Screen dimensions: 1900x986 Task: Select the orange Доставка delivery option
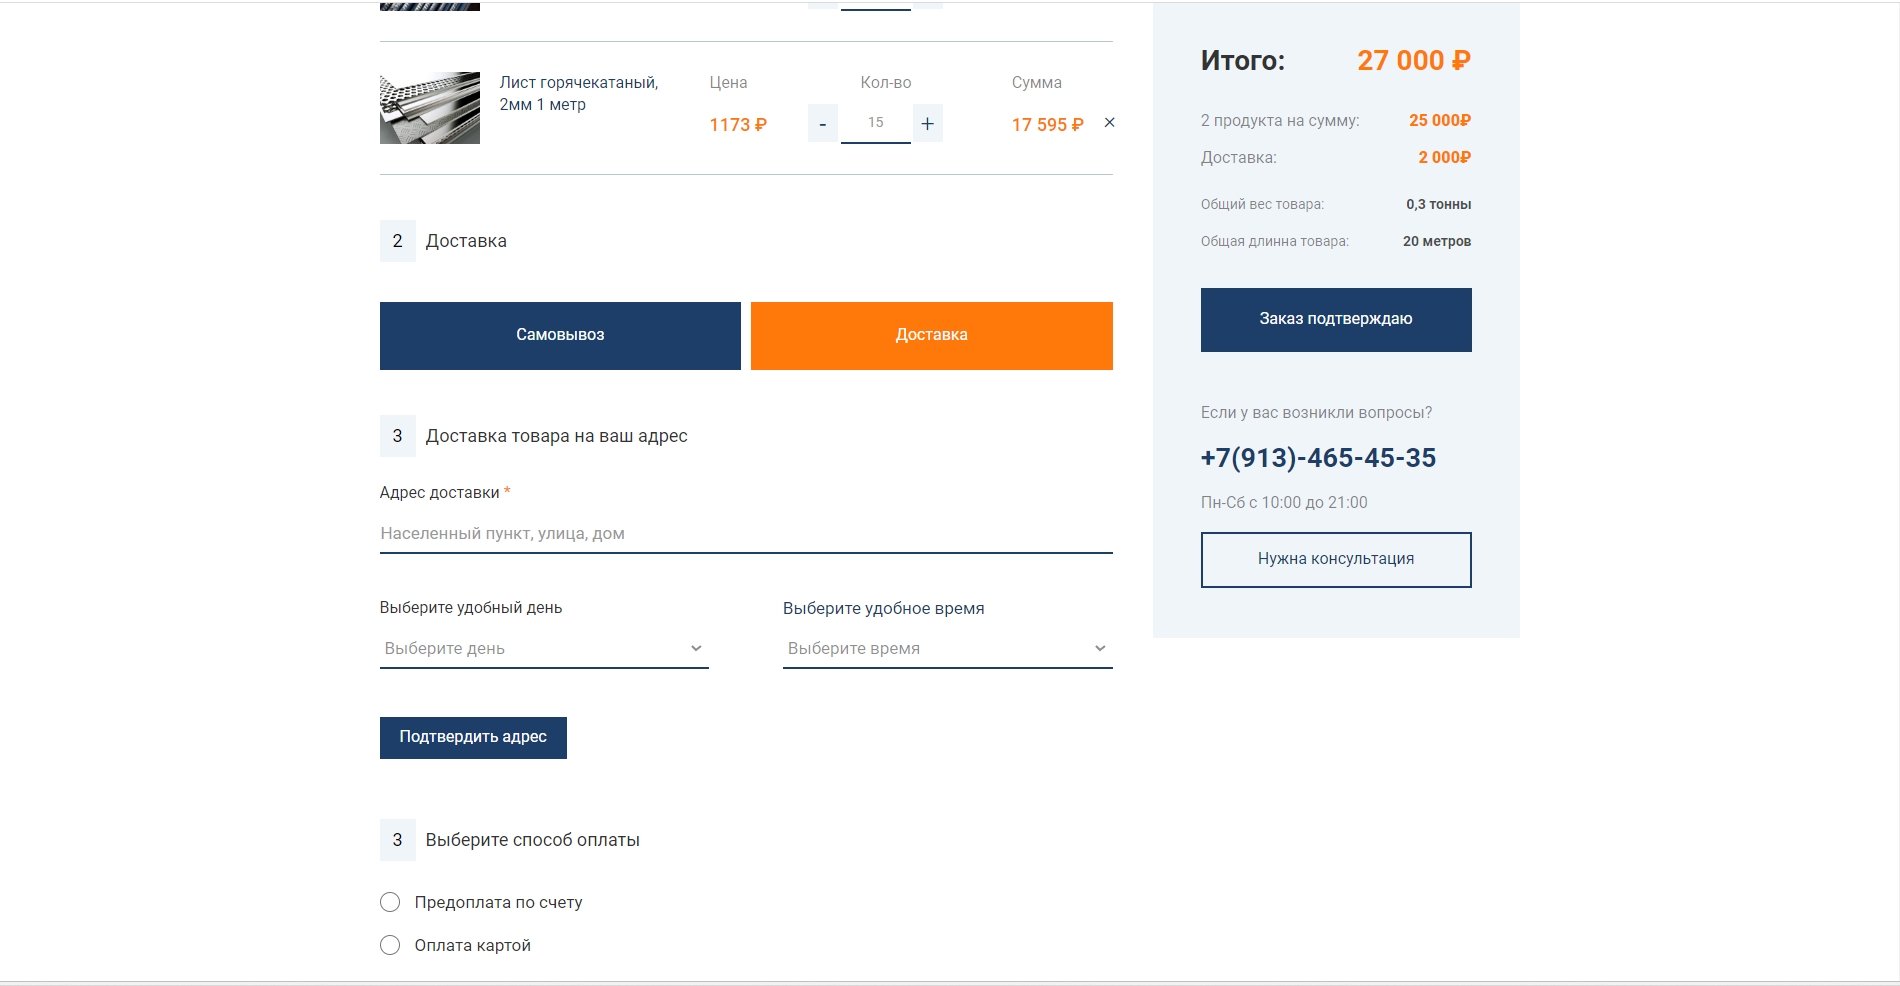[931, 336]
